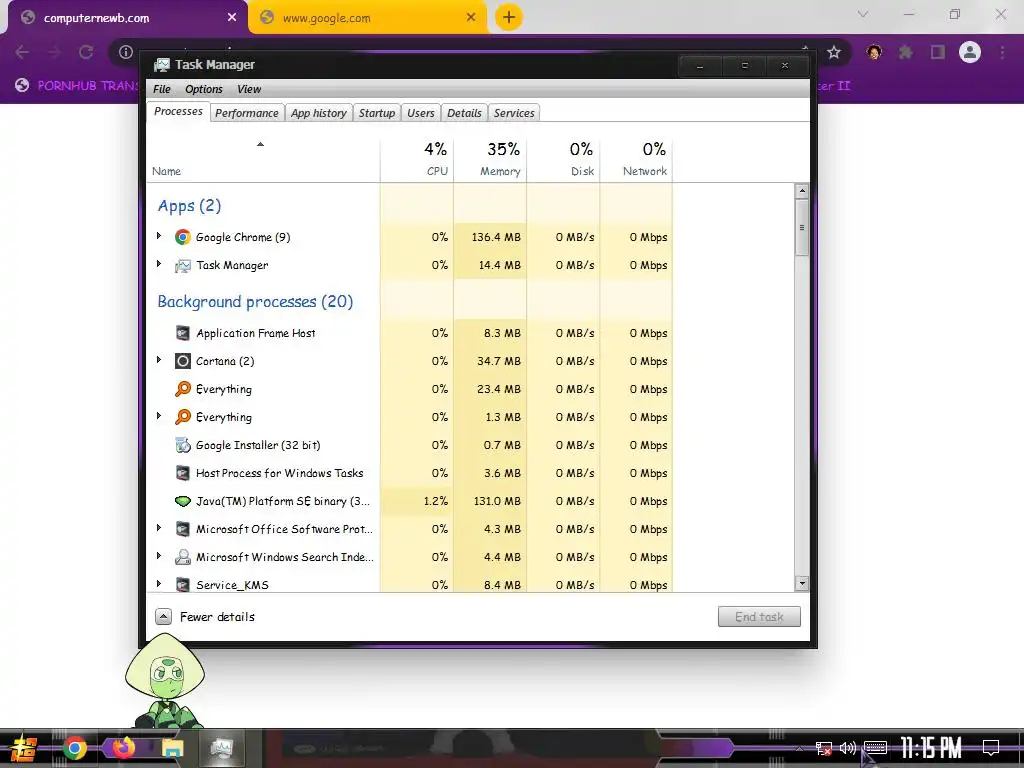Screen dimensions: 1024x768
Task: Expand the Cortana (2) process group
Action: pos(159,360)
